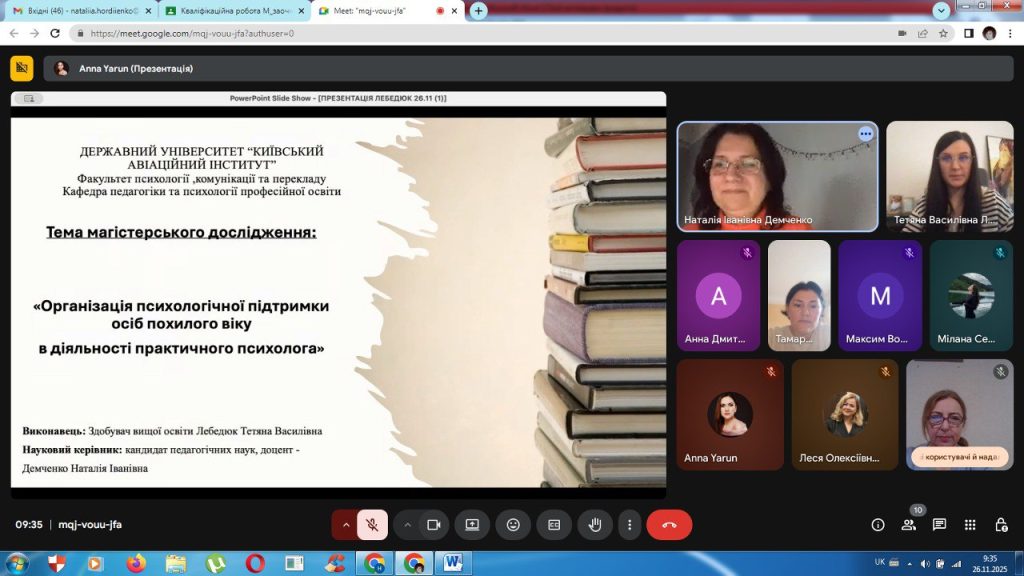Toggle closed captions in the call
The image size is (1024, 576).
click(x=554, y=525)
